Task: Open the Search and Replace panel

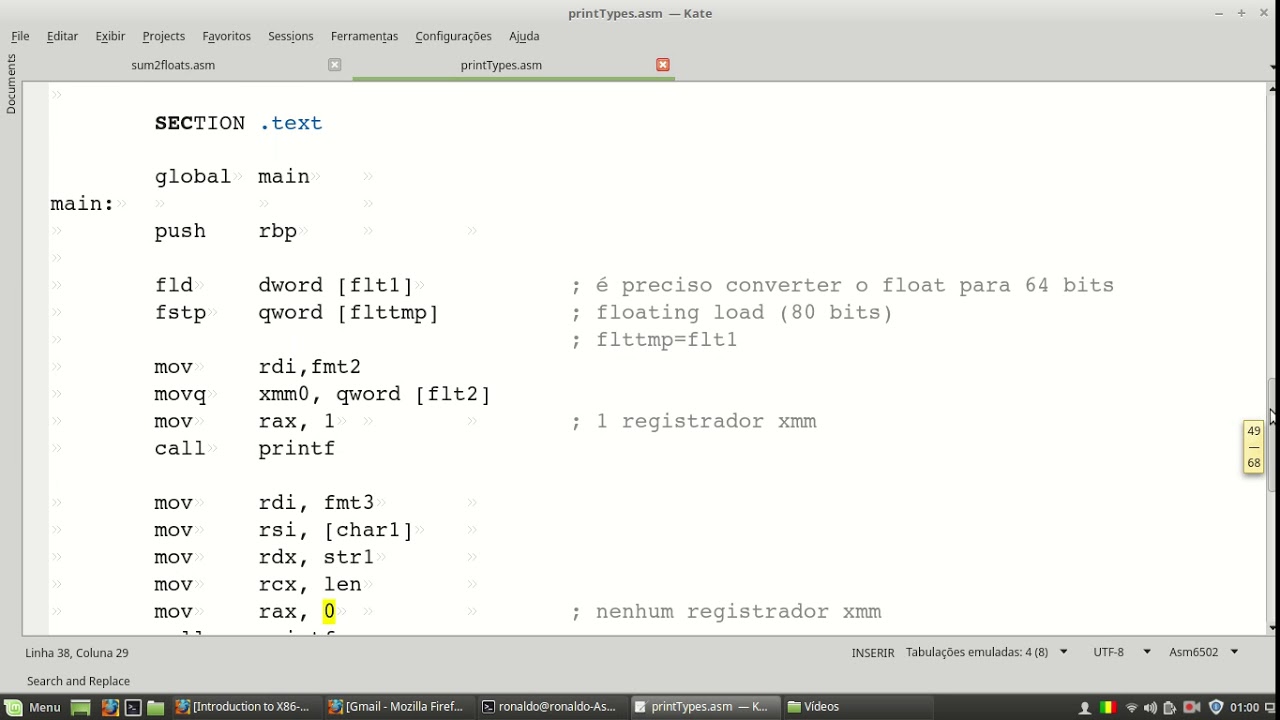Action: [x=78, y=681]
